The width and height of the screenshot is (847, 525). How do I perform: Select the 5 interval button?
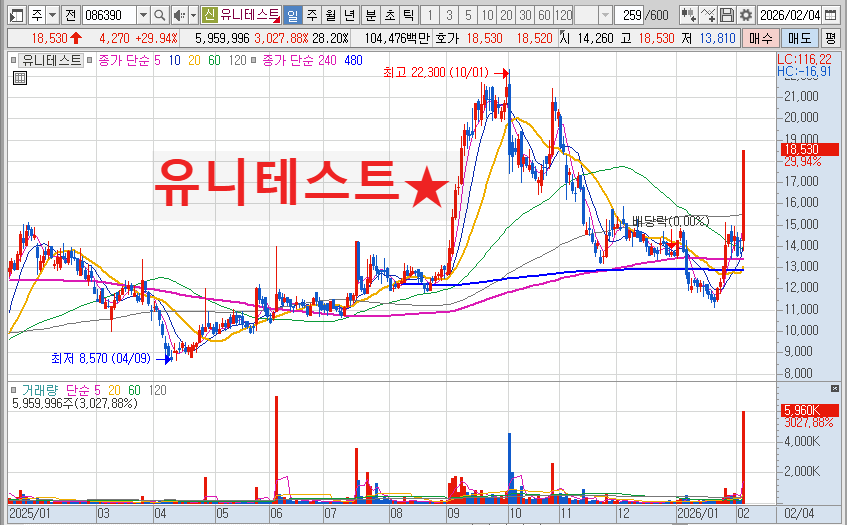468,15
